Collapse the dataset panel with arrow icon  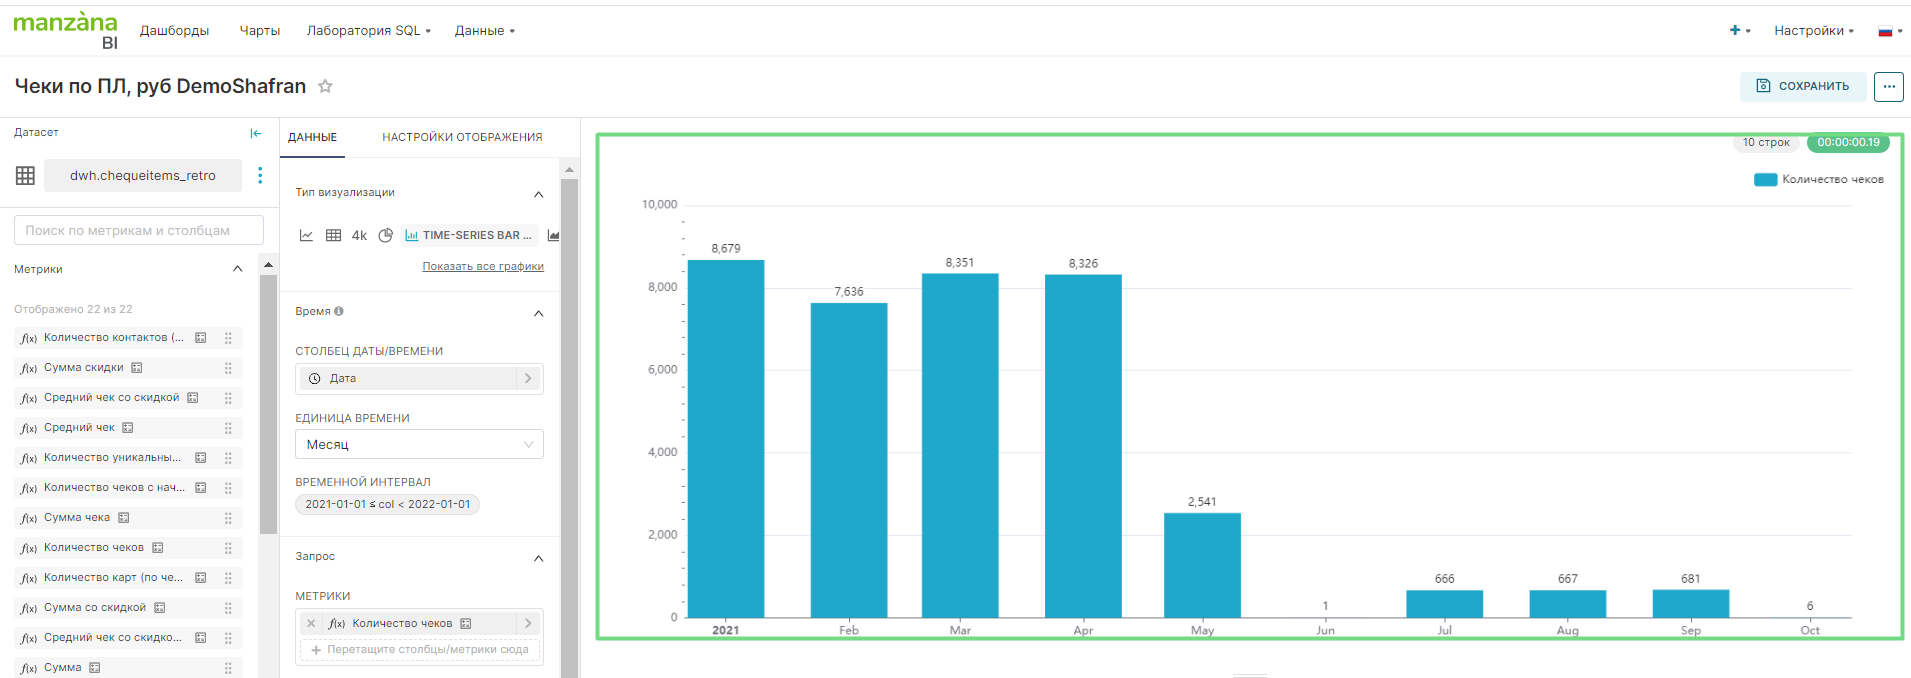[256, 133]
